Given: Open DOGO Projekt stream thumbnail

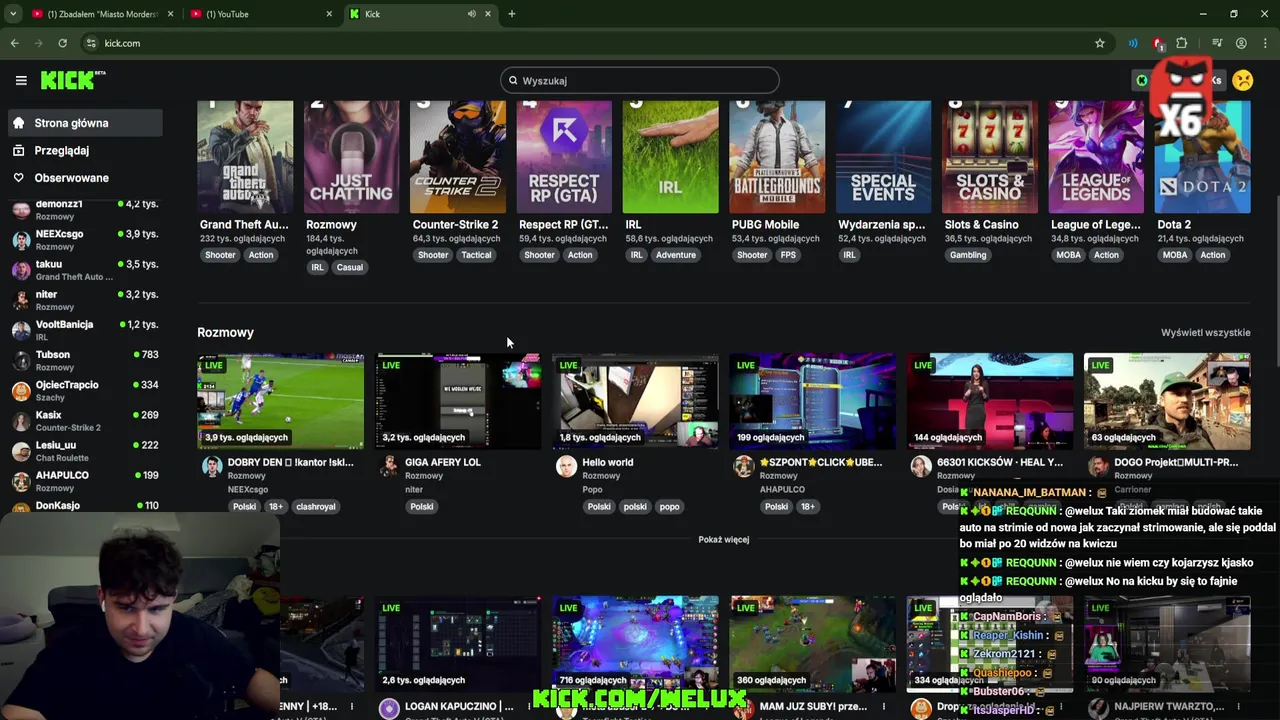Looking at the screenshot, I should (1167, 401).
